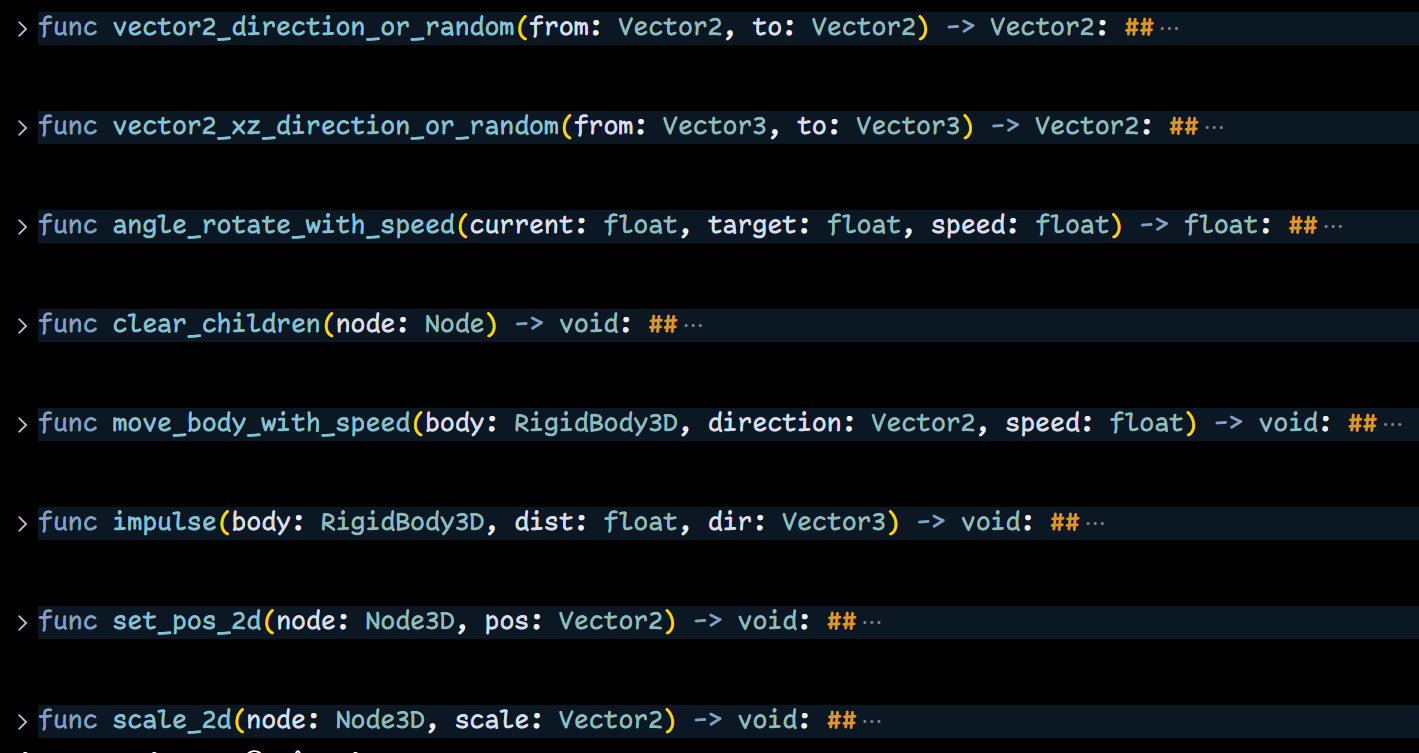
Task: Click the folded ellipsis on the impulse line
Action: [x=1095, y=523]
